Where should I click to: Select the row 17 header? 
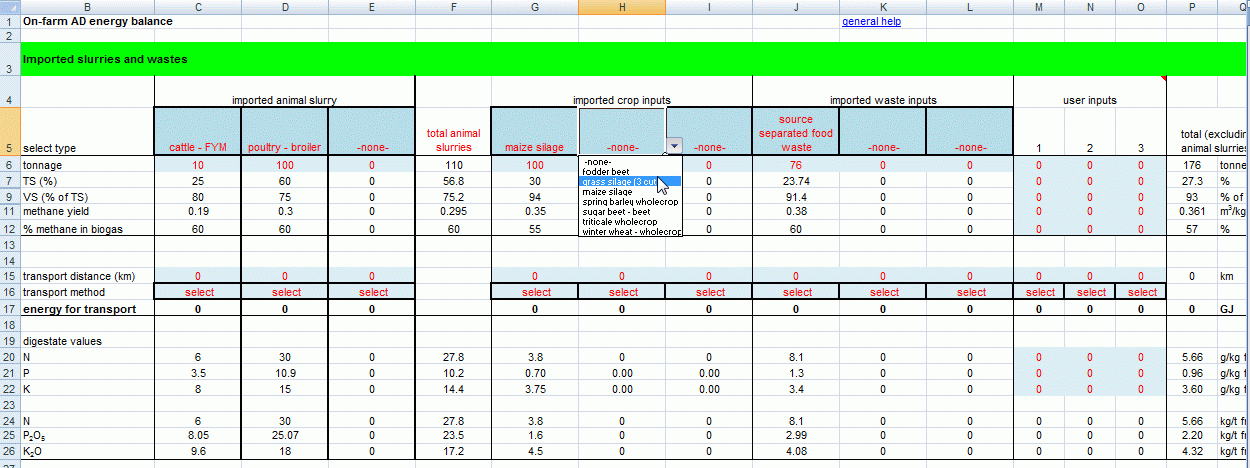9,309
